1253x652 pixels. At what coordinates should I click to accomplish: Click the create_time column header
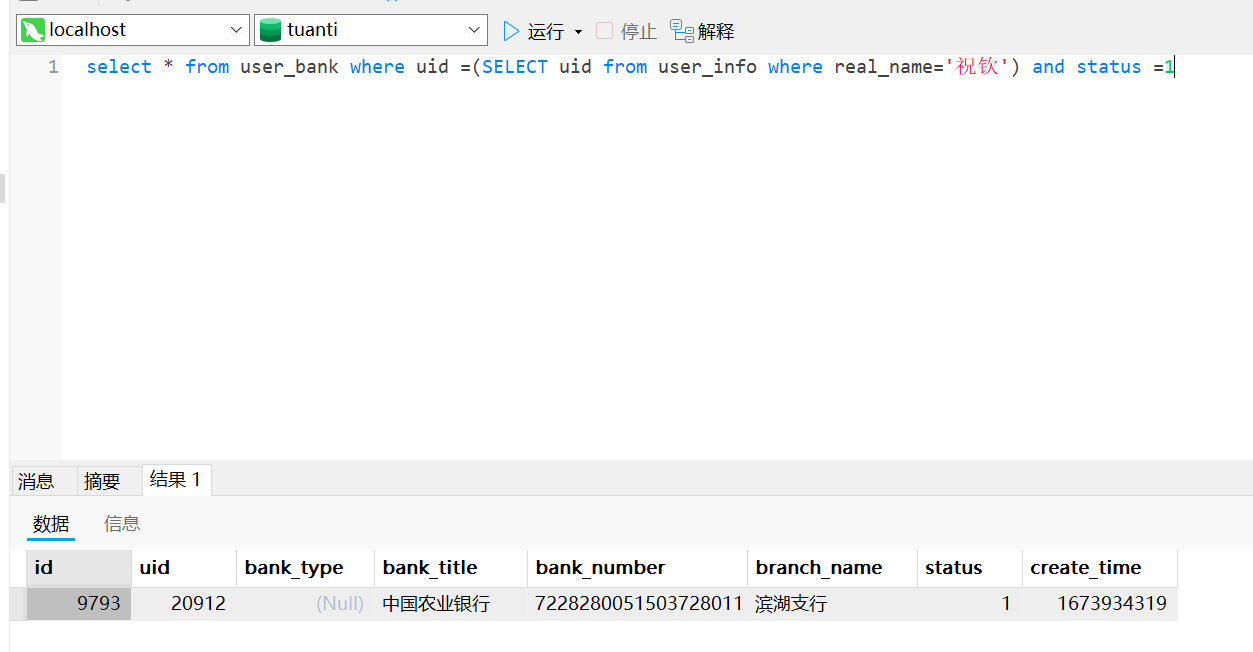pos(1100,568)
